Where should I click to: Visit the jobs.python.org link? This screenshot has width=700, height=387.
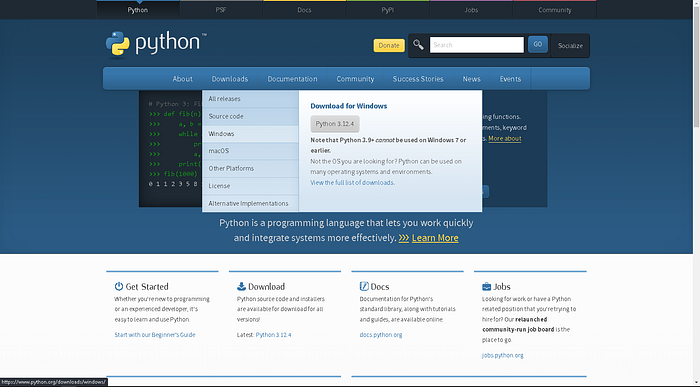[x=503, y=355]
